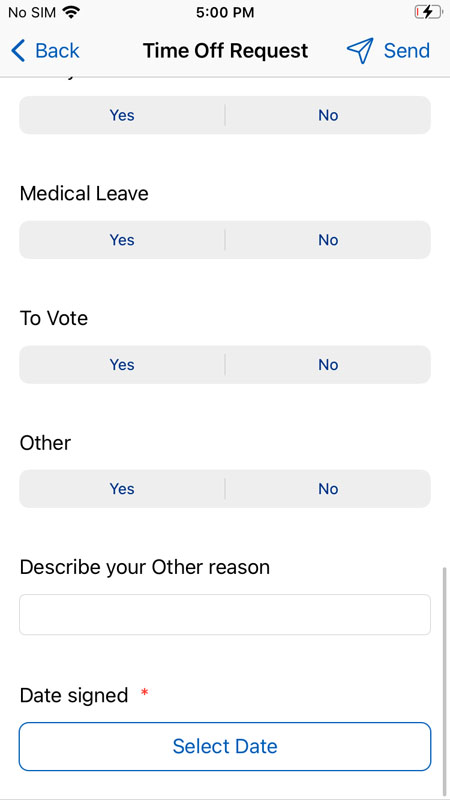Click the Back text label
This screenshot has width=450, height=800.
click(57, 51)
